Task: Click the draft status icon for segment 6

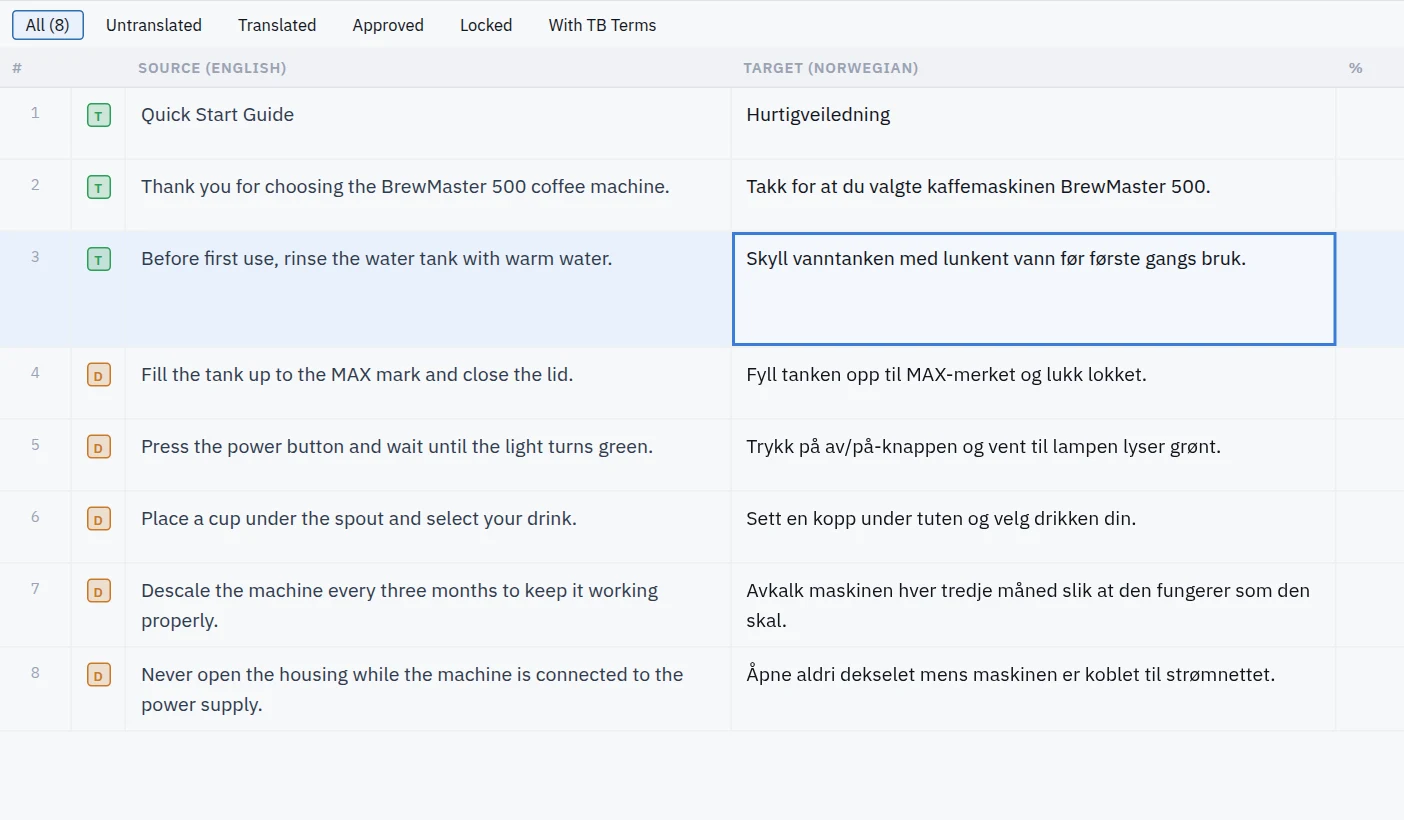Action: [x=98, y=520]
